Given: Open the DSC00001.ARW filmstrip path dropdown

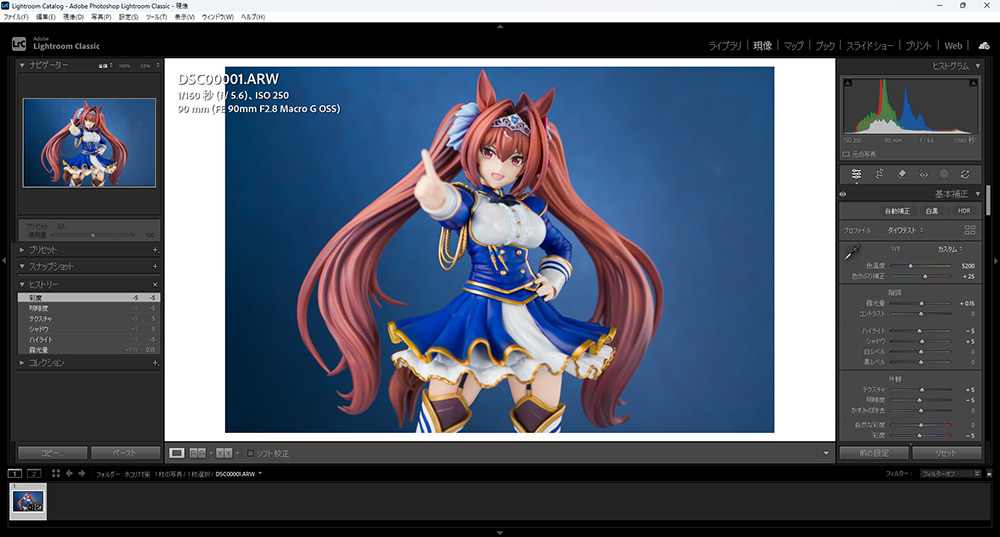Looking at the screenshot, I should tap(260, 474).
